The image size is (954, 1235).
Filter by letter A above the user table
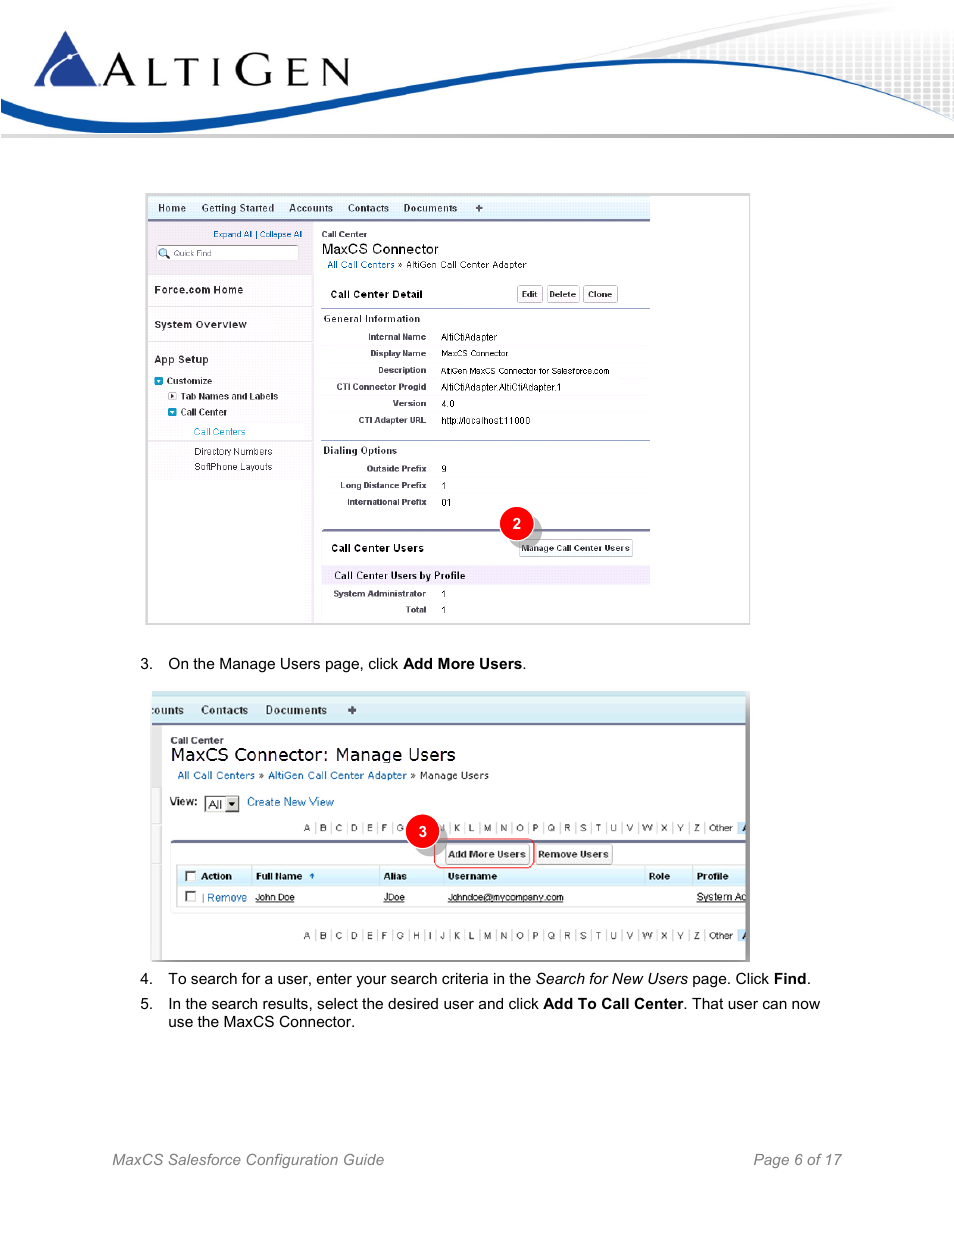[x=307, y=828]
